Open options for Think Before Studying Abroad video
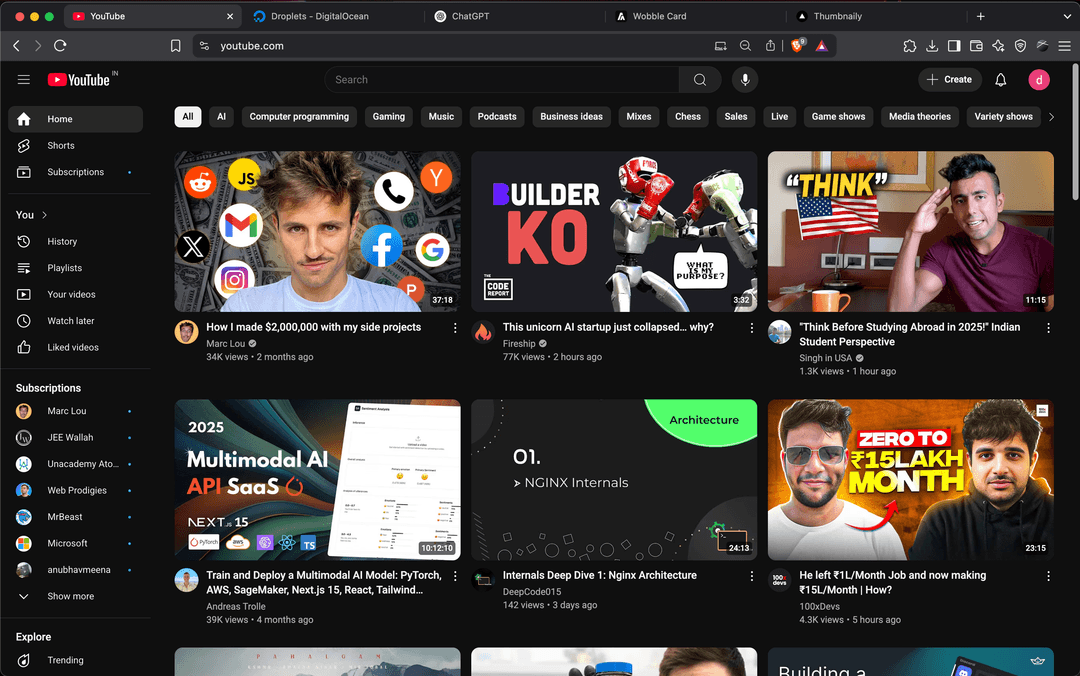This screenshot has width=1080, height=676. [1048, 328]
